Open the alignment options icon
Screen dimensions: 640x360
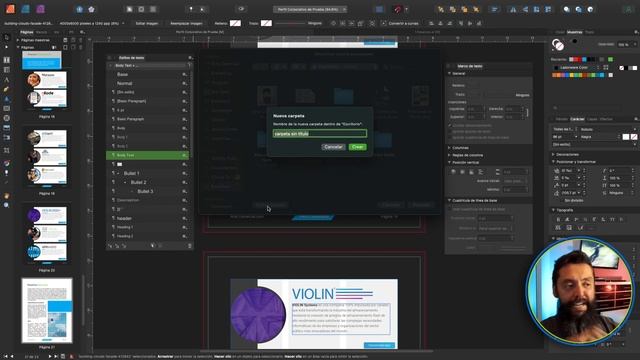[495, 9]
